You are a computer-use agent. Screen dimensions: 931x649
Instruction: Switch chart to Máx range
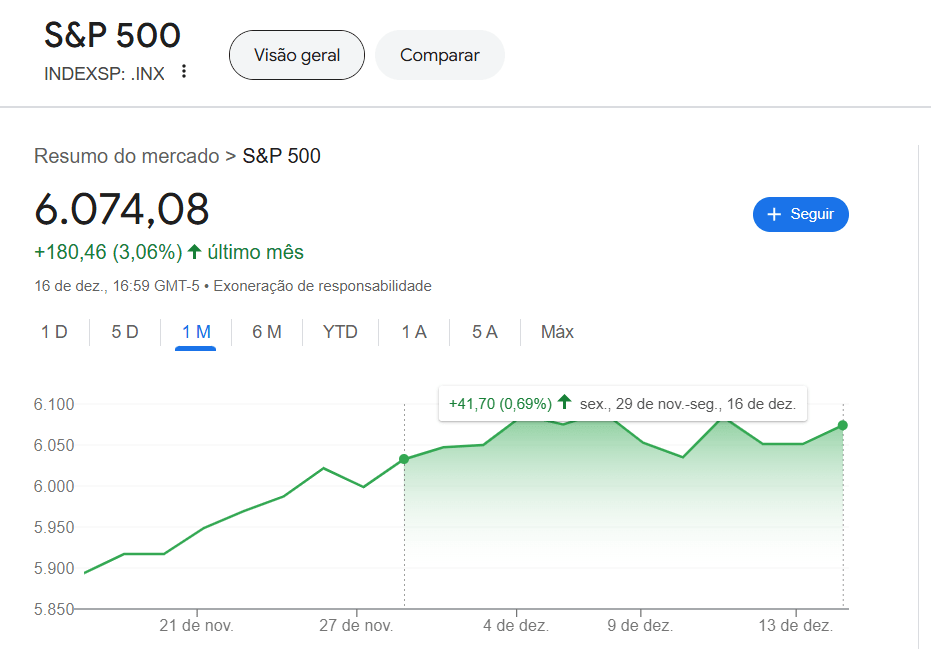(x=557, y=332)
